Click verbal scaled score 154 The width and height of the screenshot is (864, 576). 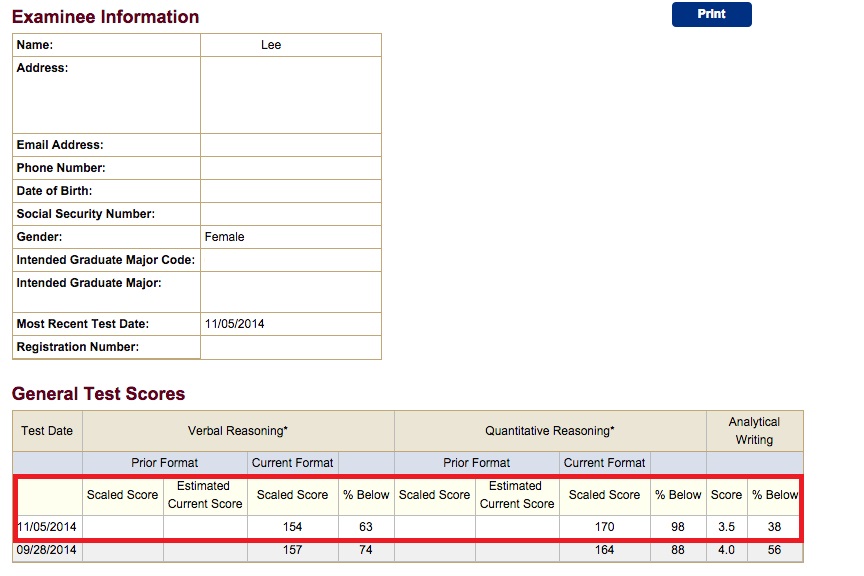(293, 526)
